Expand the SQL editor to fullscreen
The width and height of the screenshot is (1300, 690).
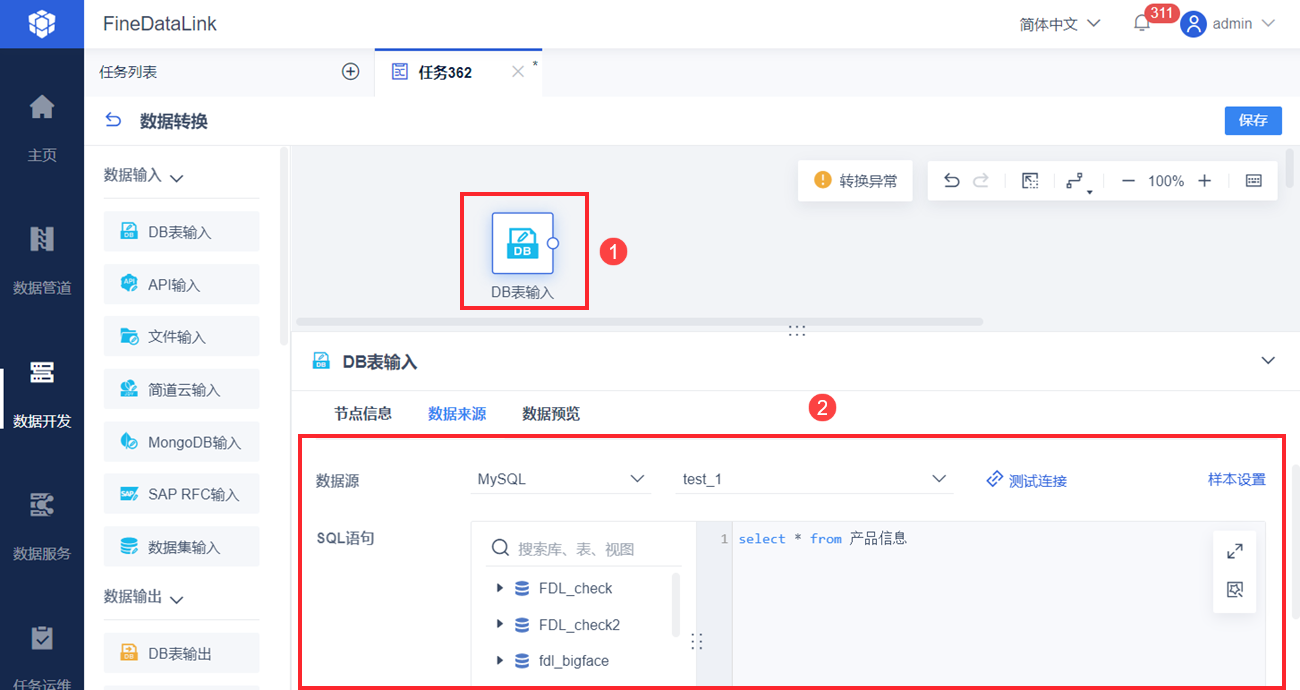[x=1235, y=551]
